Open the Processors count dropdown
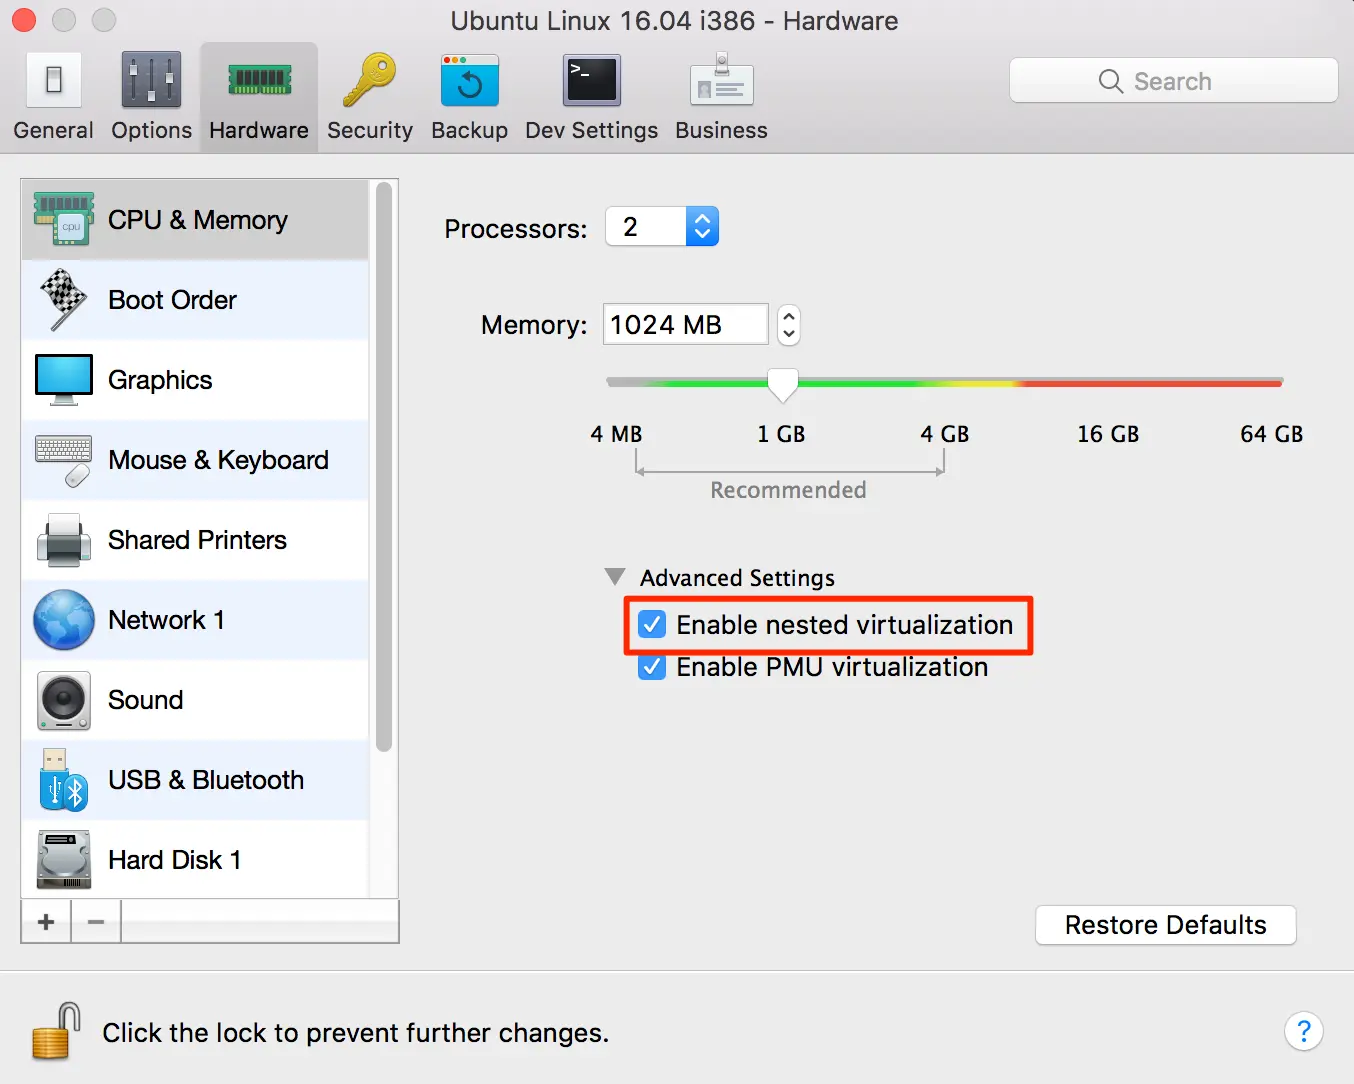 [x=662, y=227]
